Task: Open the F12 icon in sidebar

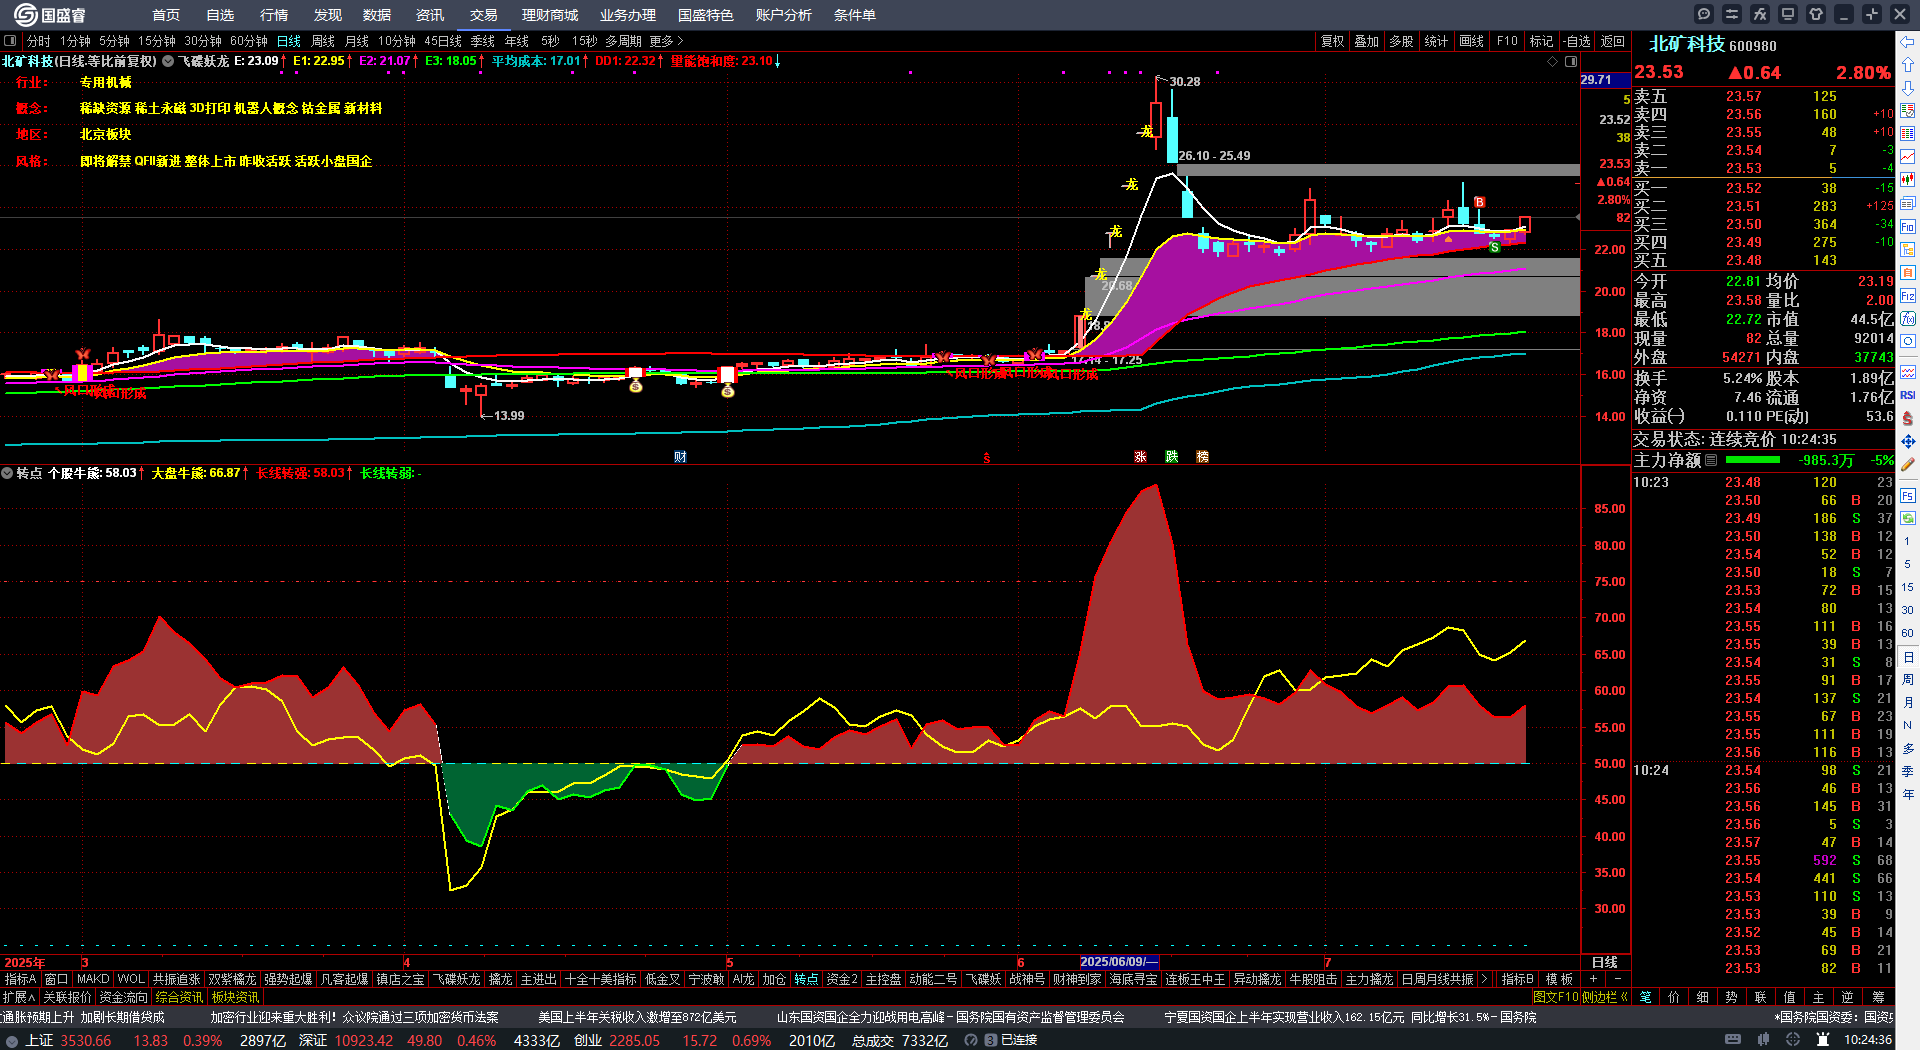Action: click(1908, 296)
